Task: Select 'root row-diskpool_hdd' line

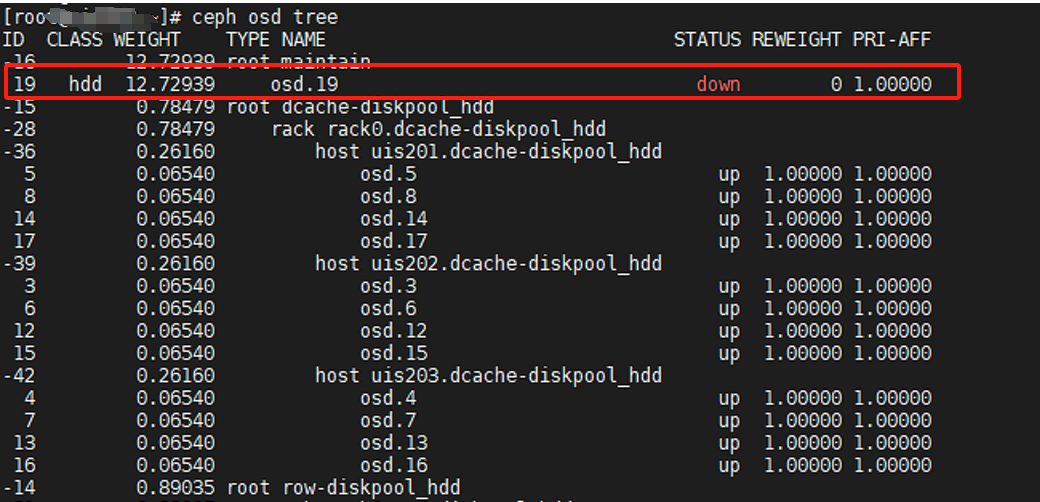Action: pyautogui.click(x=344, y=488)
